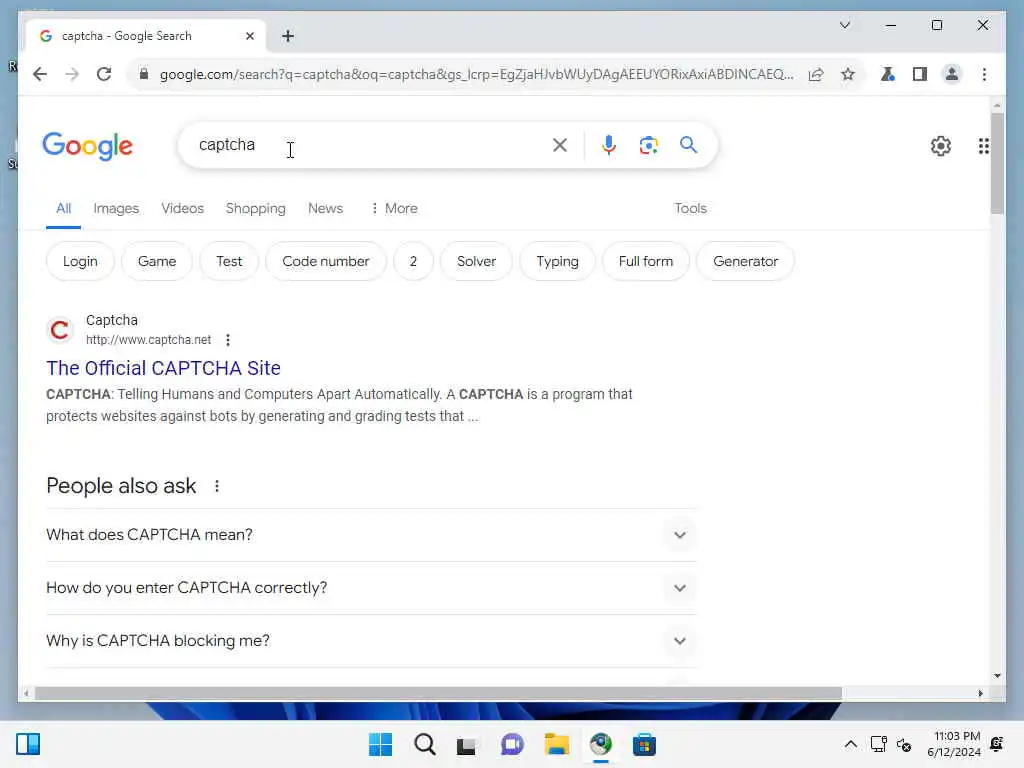The width and height of the screenshot is (1024, 768).
Task: Click the captcha.net result favicon
Action: [x=59, y=330]
